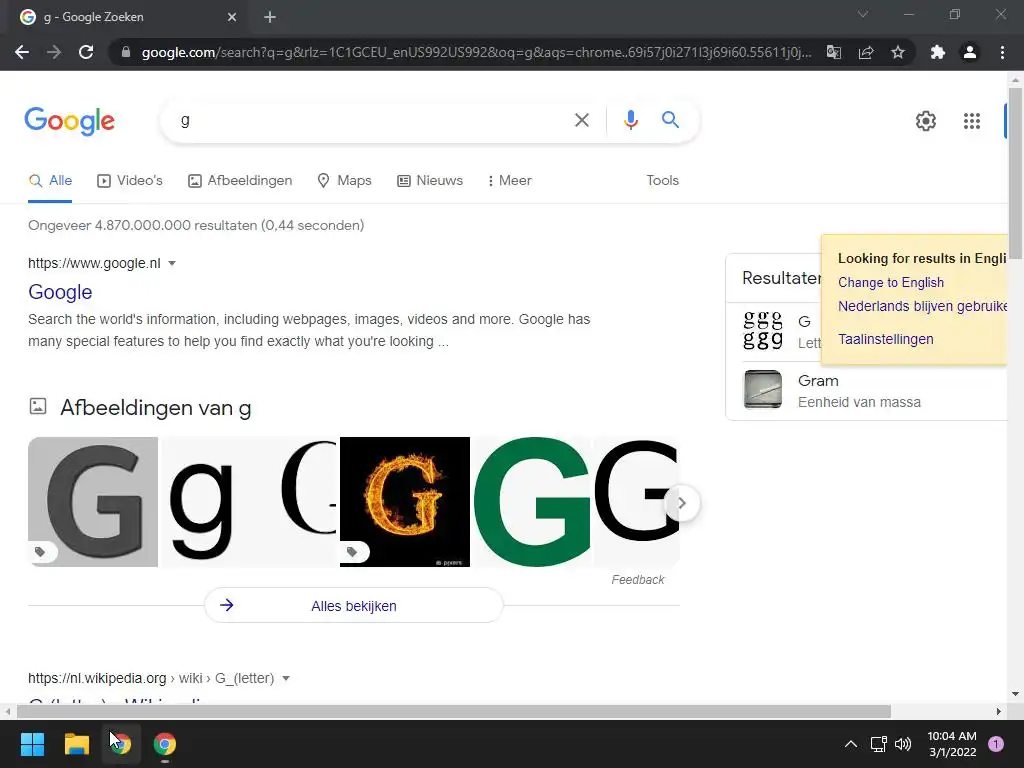Reload the current Google page
Viewport: 1024px width, 768px height.
[x=86, y=52]
